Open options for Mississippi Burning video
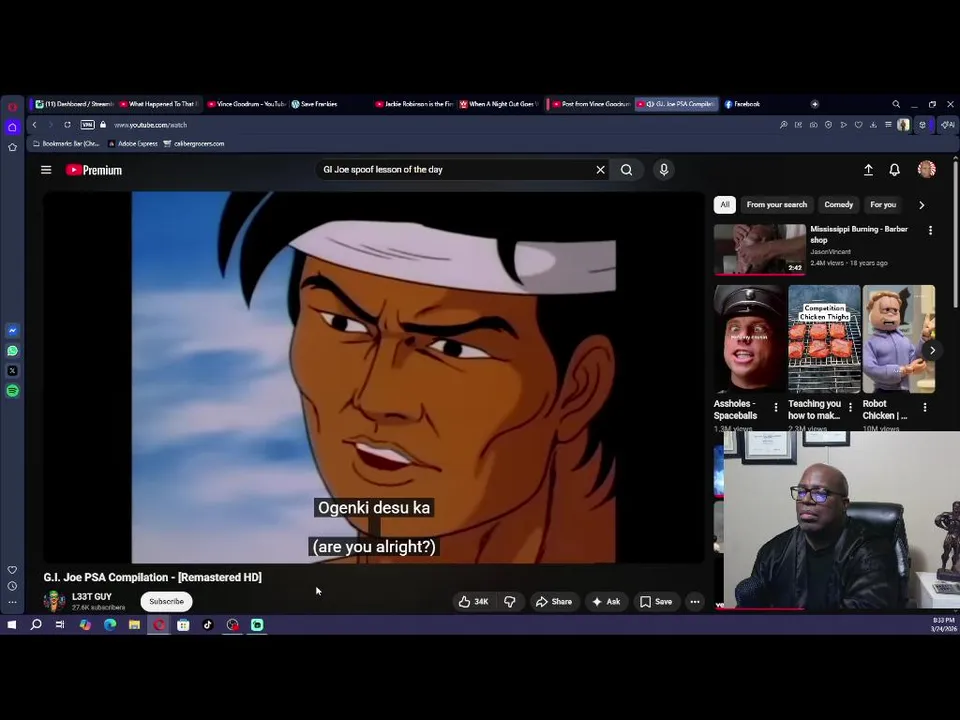This screenshot has height=720, width=960. (x=930, y=230)
